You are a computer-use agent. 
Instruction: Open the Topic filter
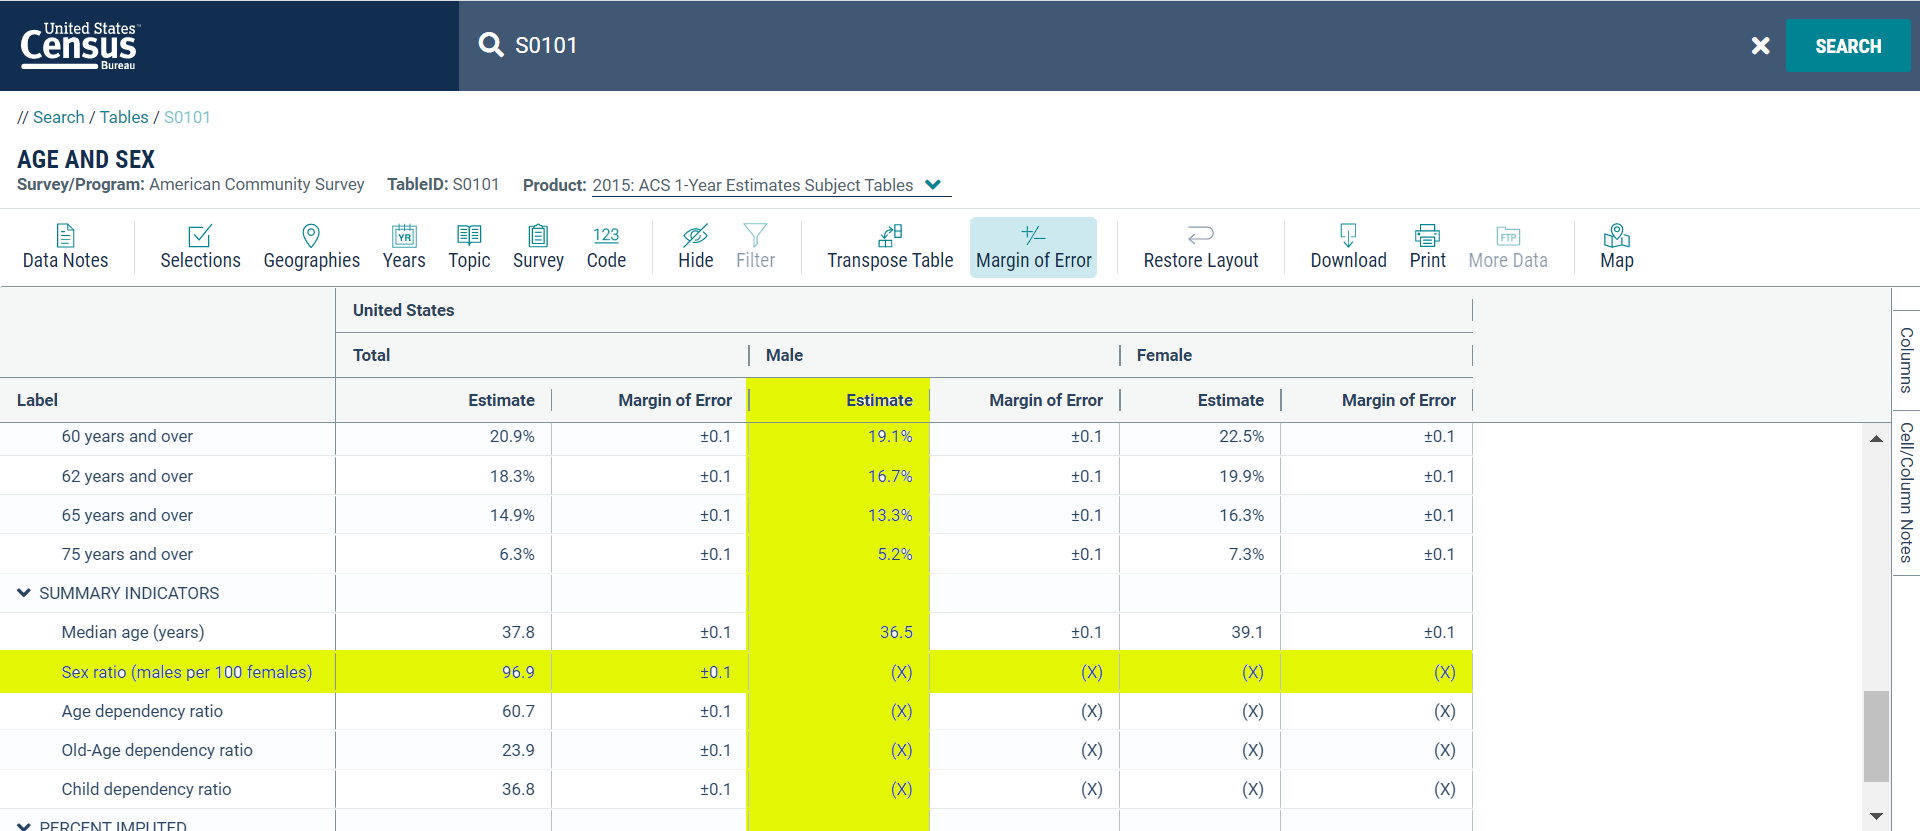[469, 247]
